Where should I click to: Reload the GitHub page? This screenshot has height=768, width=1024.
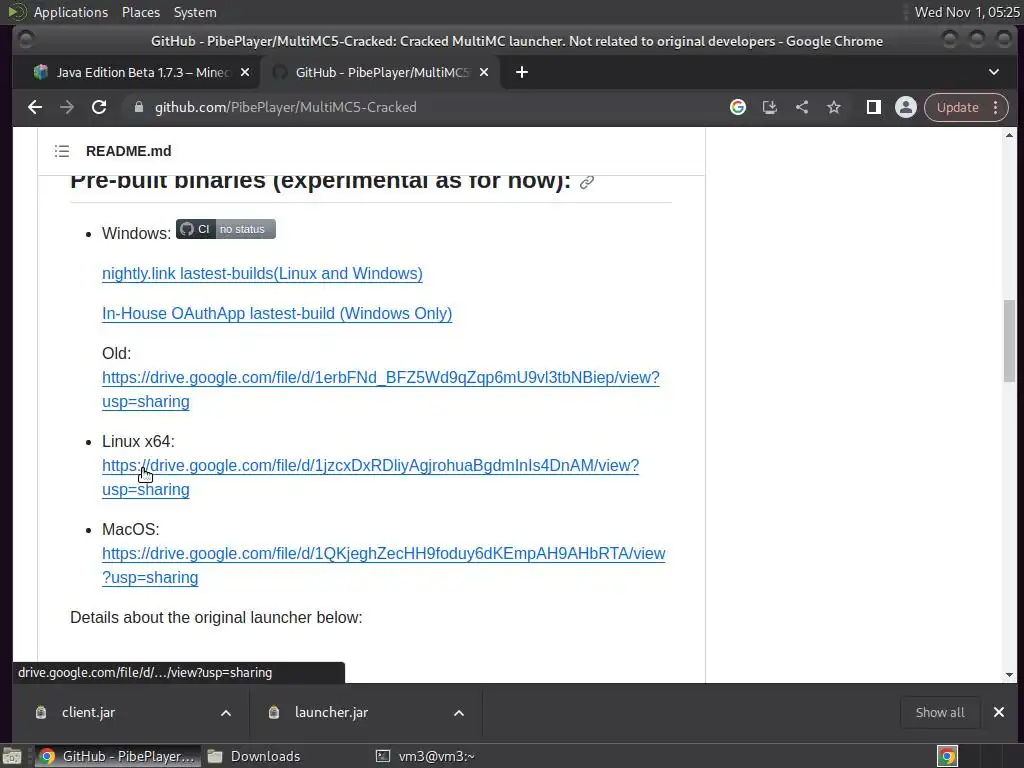click(99, 107)
